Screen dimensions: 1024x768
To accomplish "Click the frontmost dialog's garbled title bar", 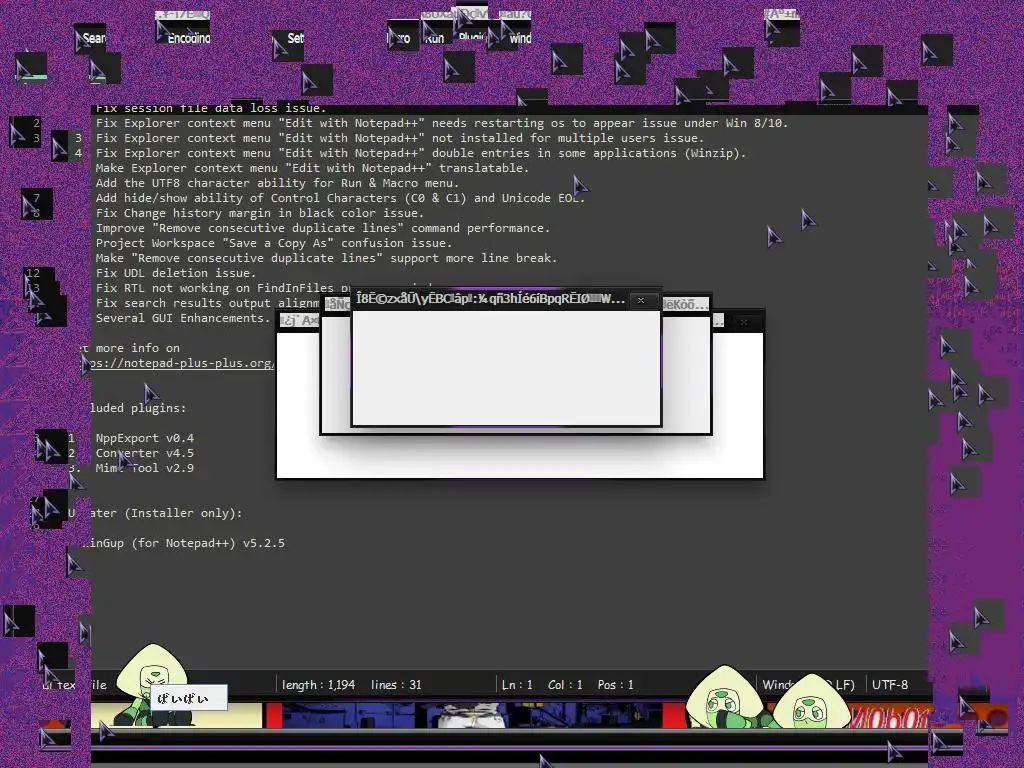I will (490, 300).
